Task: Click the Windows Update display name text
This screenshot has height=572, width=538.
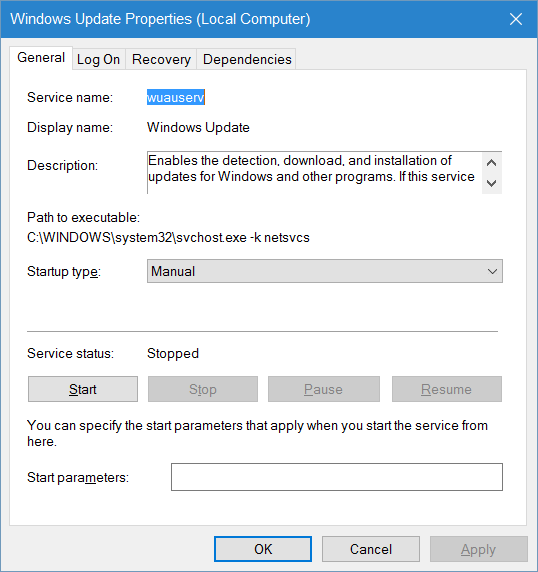Action: (198, 127)
